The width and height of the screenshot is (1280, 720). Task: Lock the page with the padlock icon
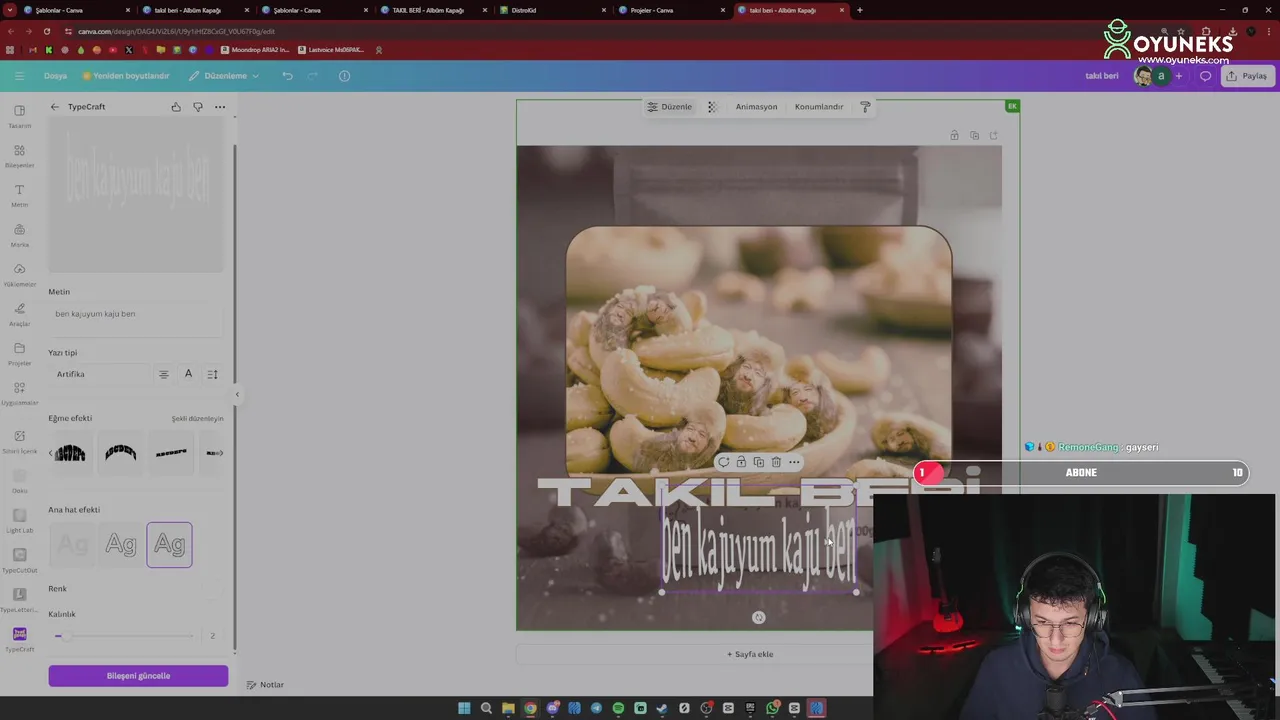click(x=954, y=135)
